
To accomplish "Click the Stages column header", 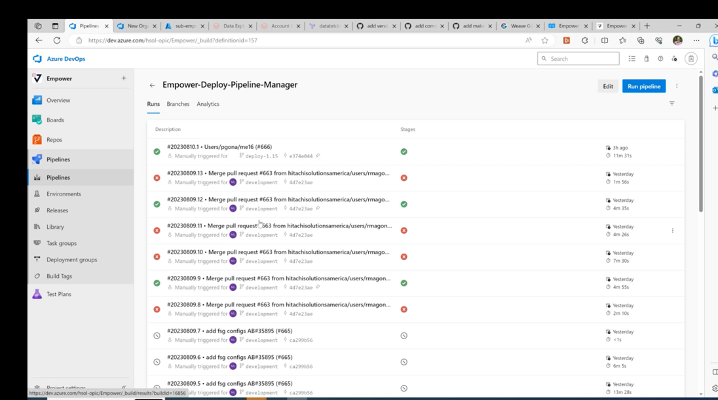I will [408, 129].
